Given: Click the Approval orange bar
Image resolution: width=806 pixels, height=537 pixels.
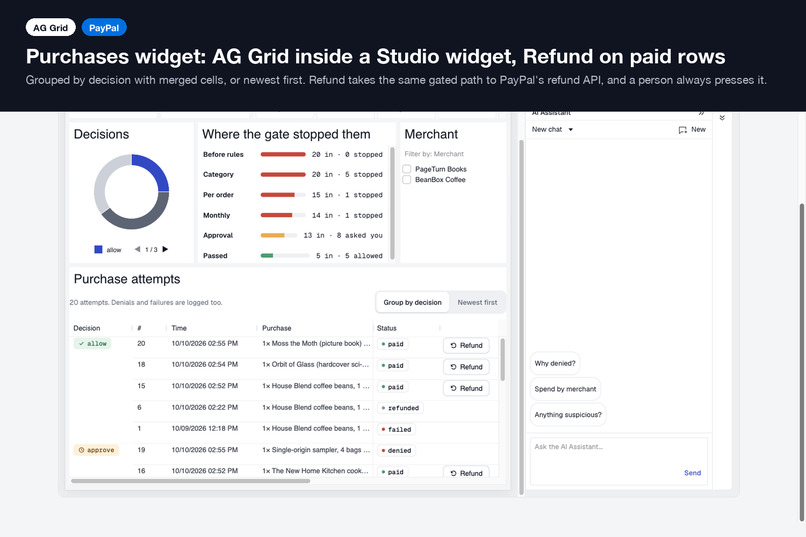Looking at the screenshot, I should click(x=272, y=235).
